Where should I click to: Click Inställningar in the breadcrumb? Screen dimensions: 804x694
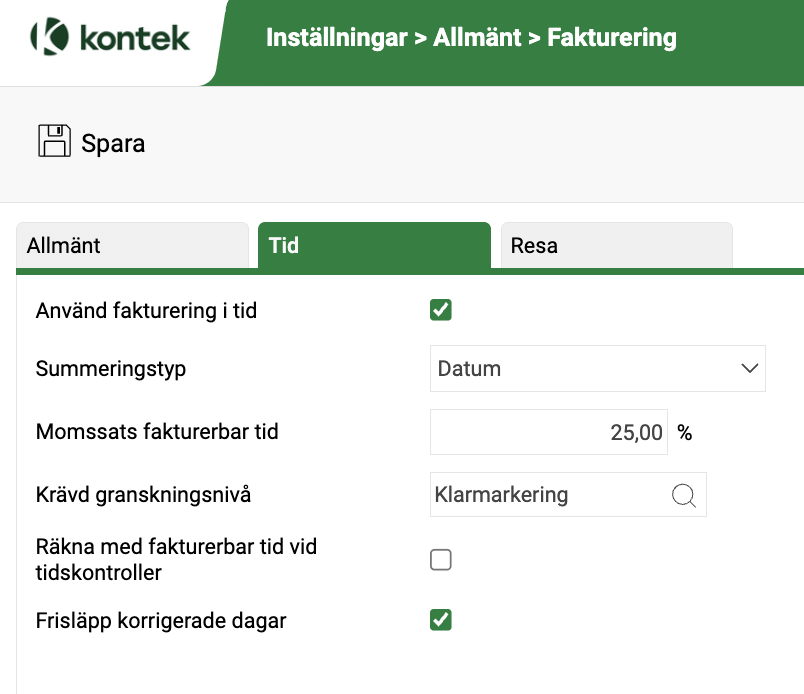click(337, 37)
